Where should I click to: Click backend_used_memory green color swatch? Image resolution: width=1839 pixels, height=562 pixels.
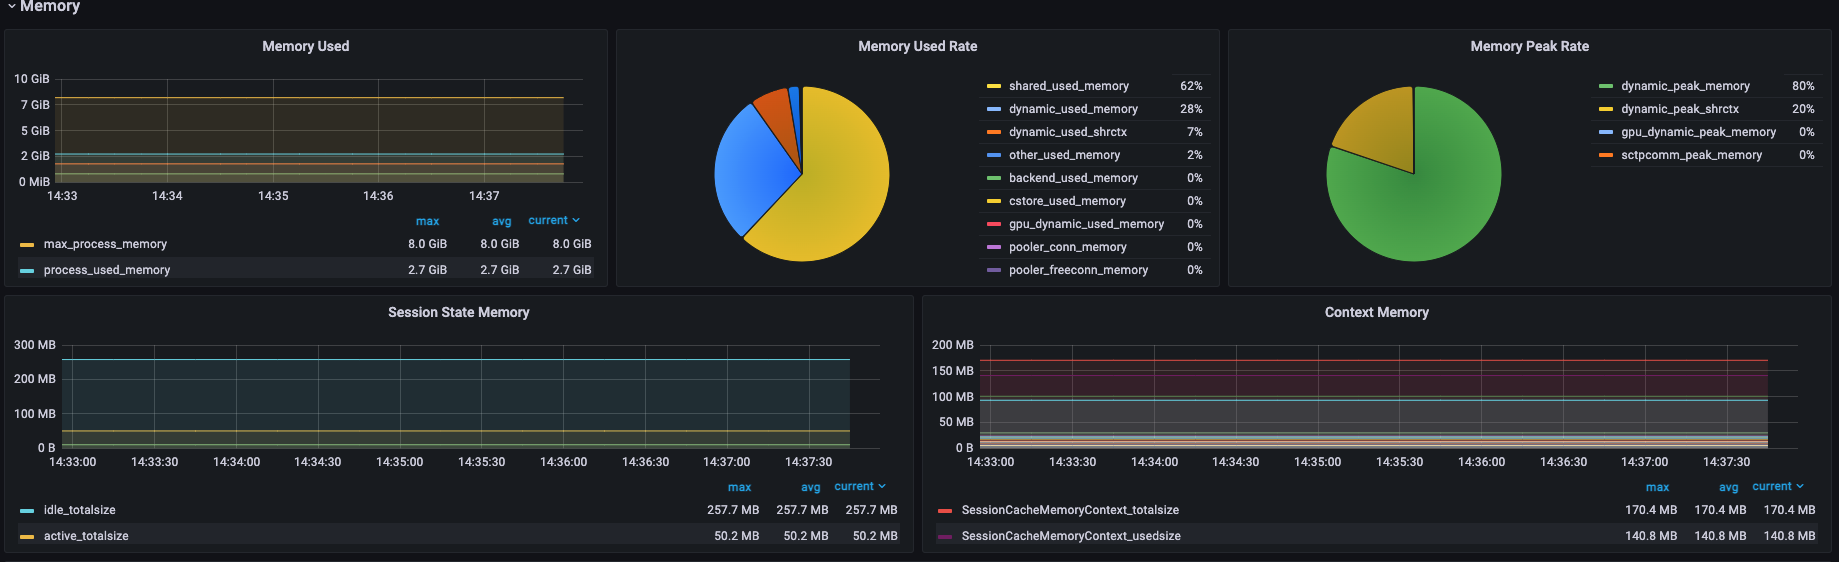pyautogui.click(x=994, y=178)
